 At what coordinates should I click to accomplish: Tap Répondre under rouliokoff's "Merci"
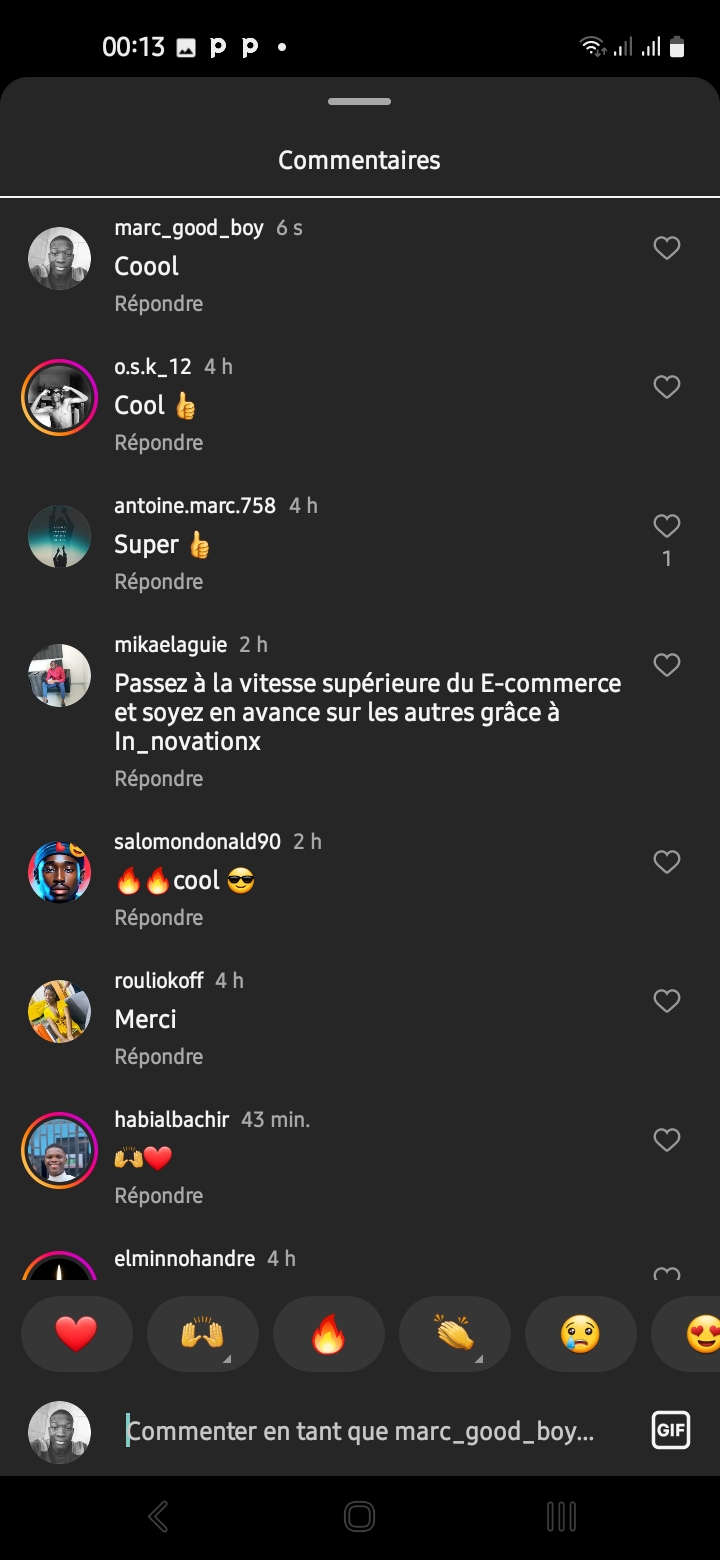coord(159,1056)
